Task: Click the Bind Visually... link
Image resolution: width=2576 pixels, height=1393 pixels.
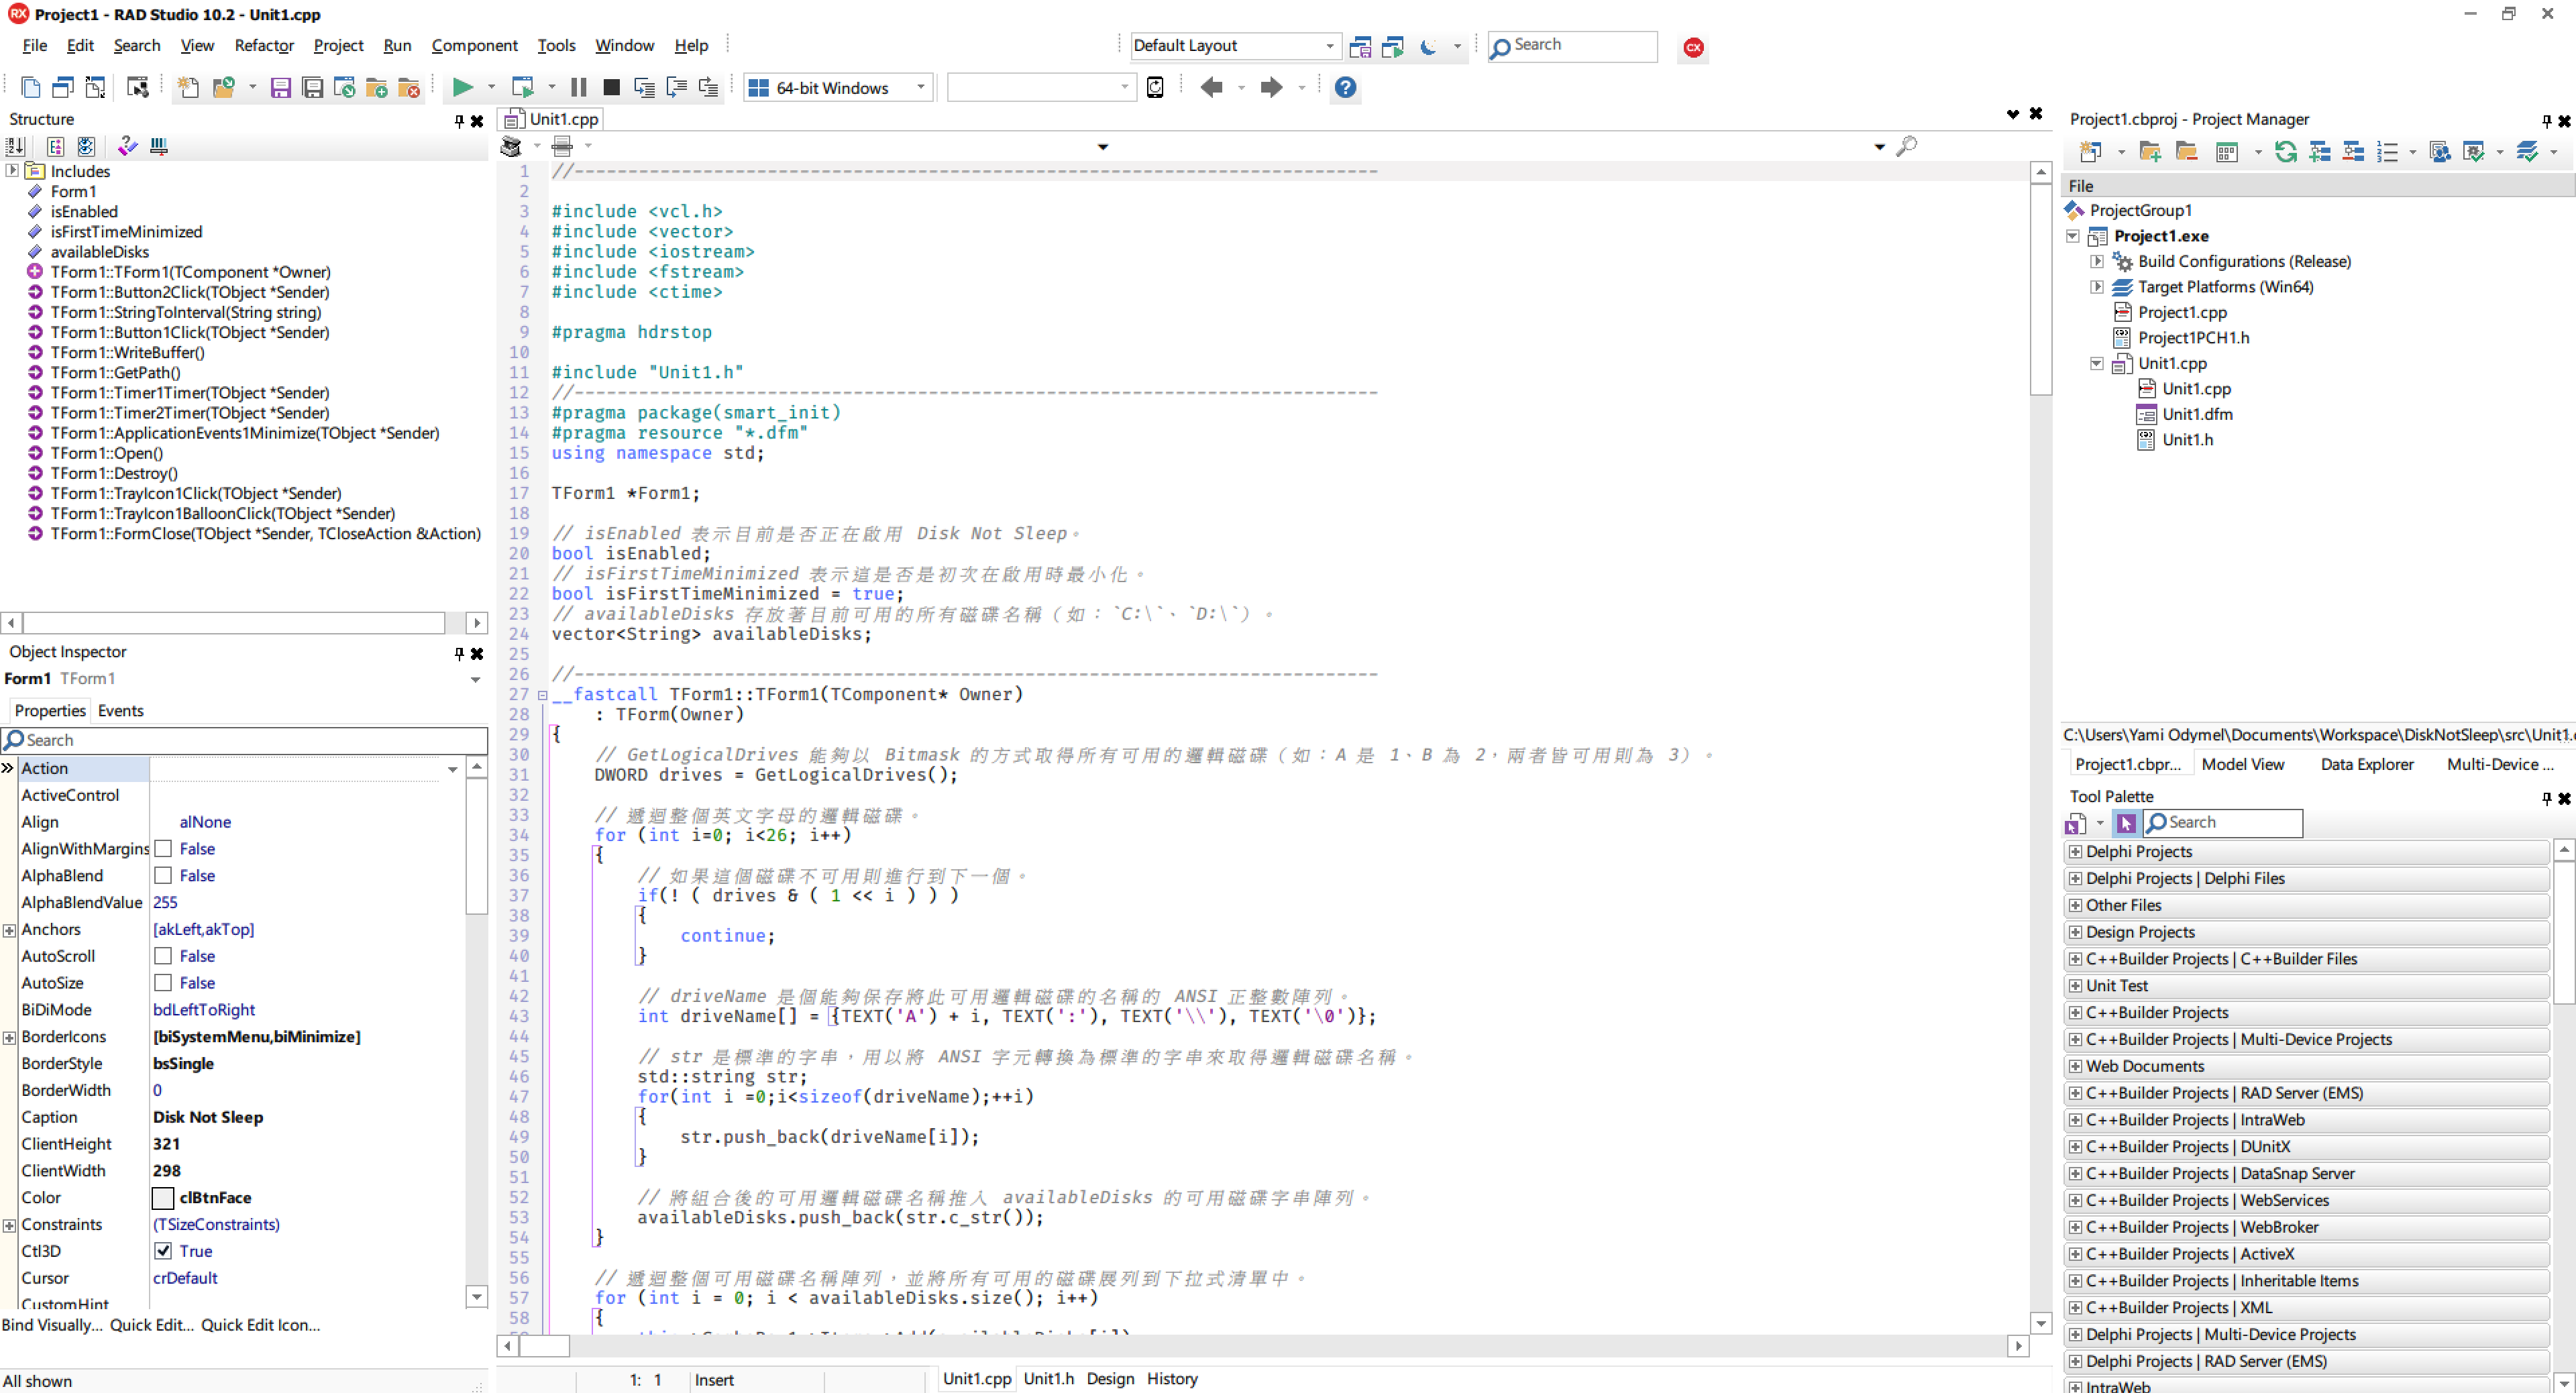Action: (x=51, y=1325)
